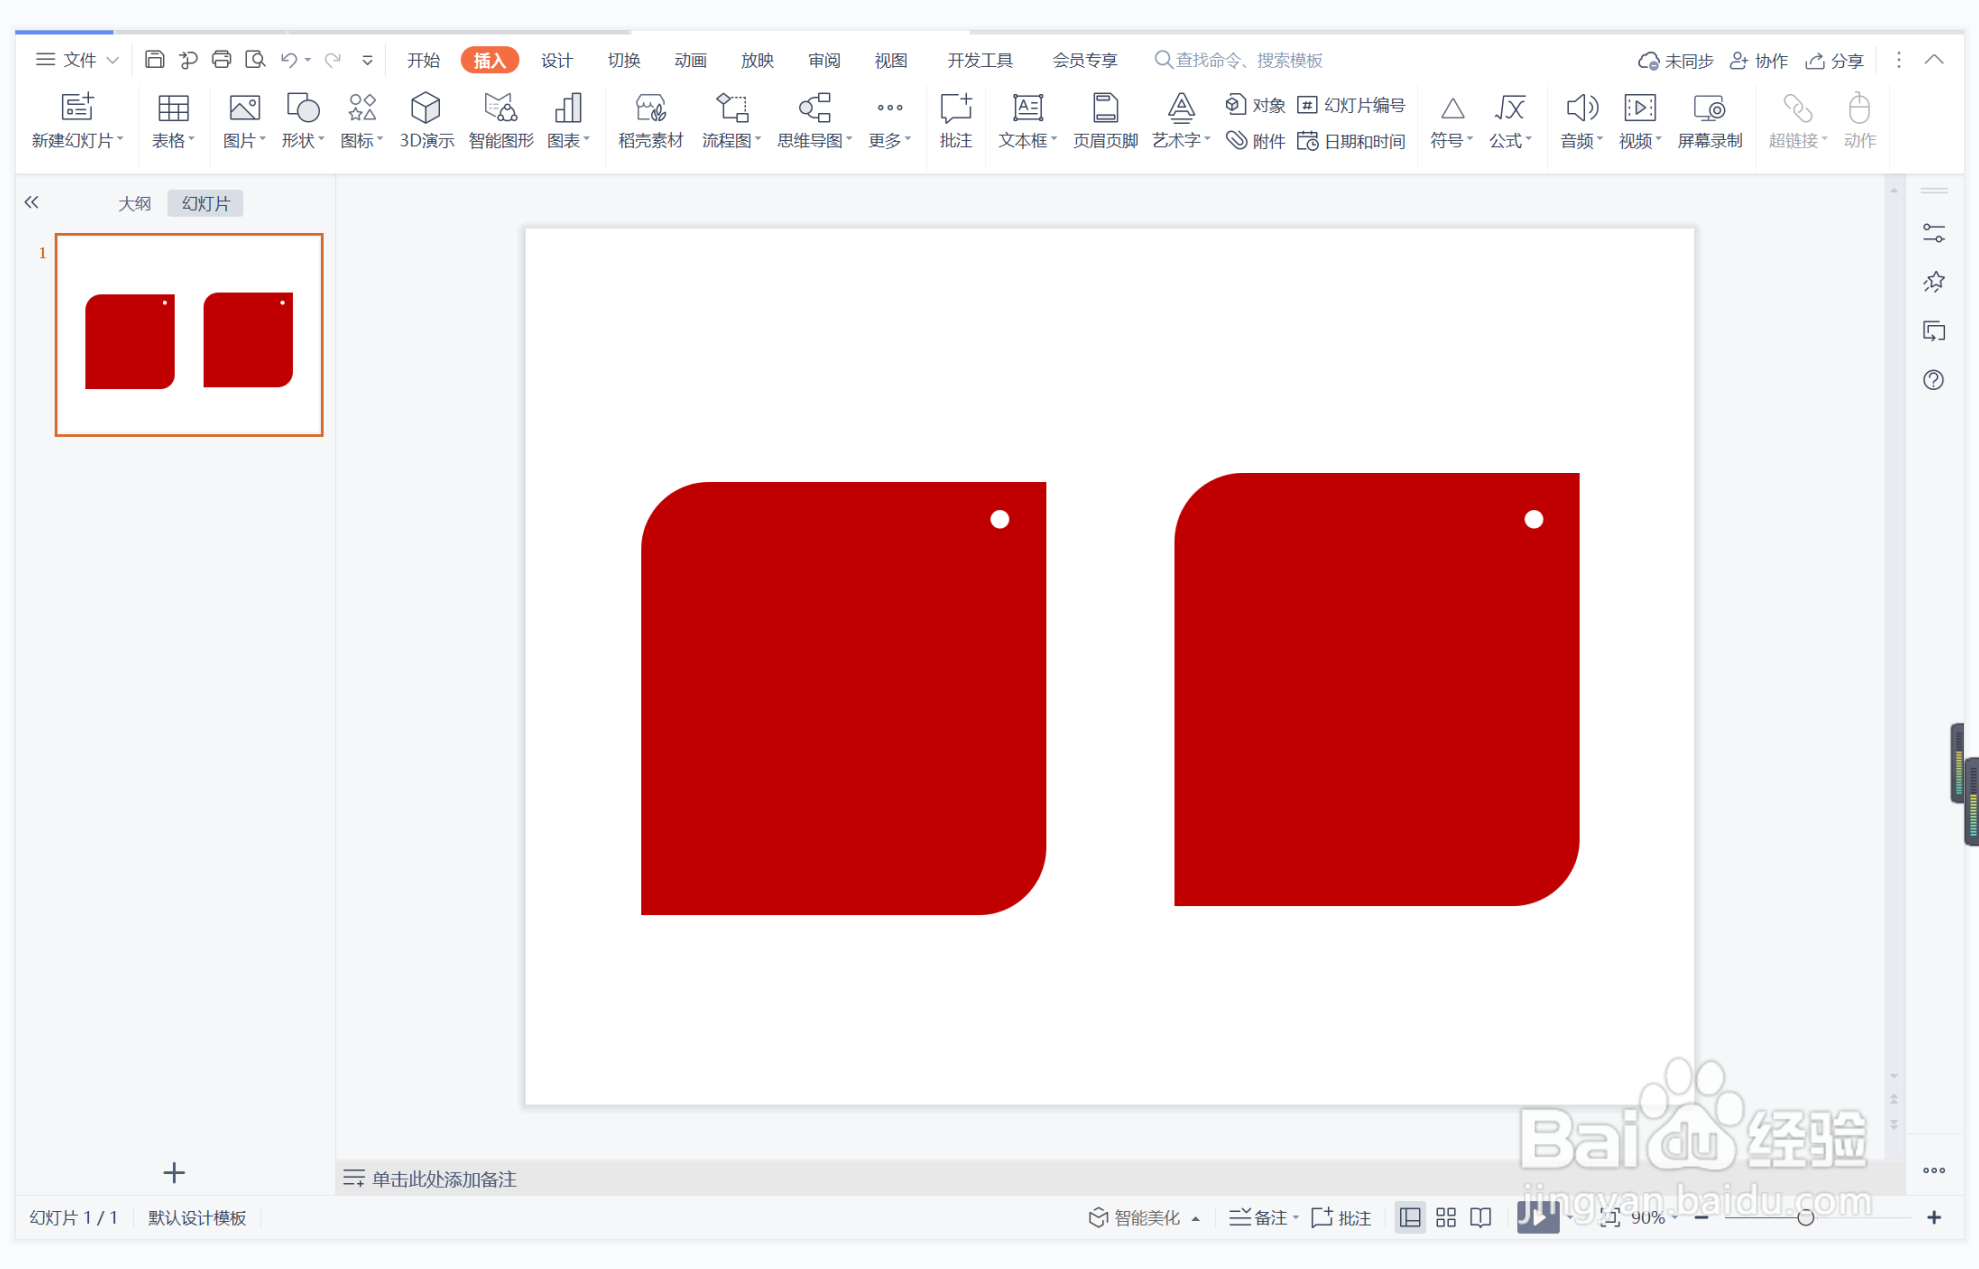Expand the 智能美化 dropdown arrow
The height and width of the screenshot is (1269, 1979).
1196,1218
